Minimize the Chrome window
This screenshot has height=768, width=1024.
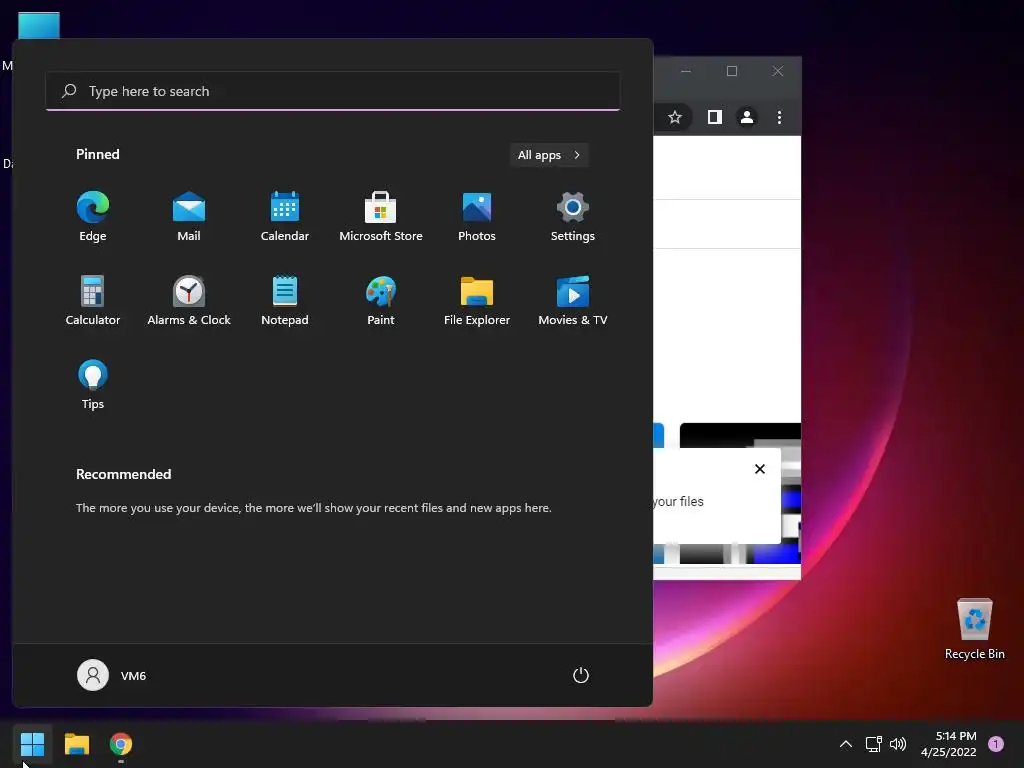coord(686,71)
